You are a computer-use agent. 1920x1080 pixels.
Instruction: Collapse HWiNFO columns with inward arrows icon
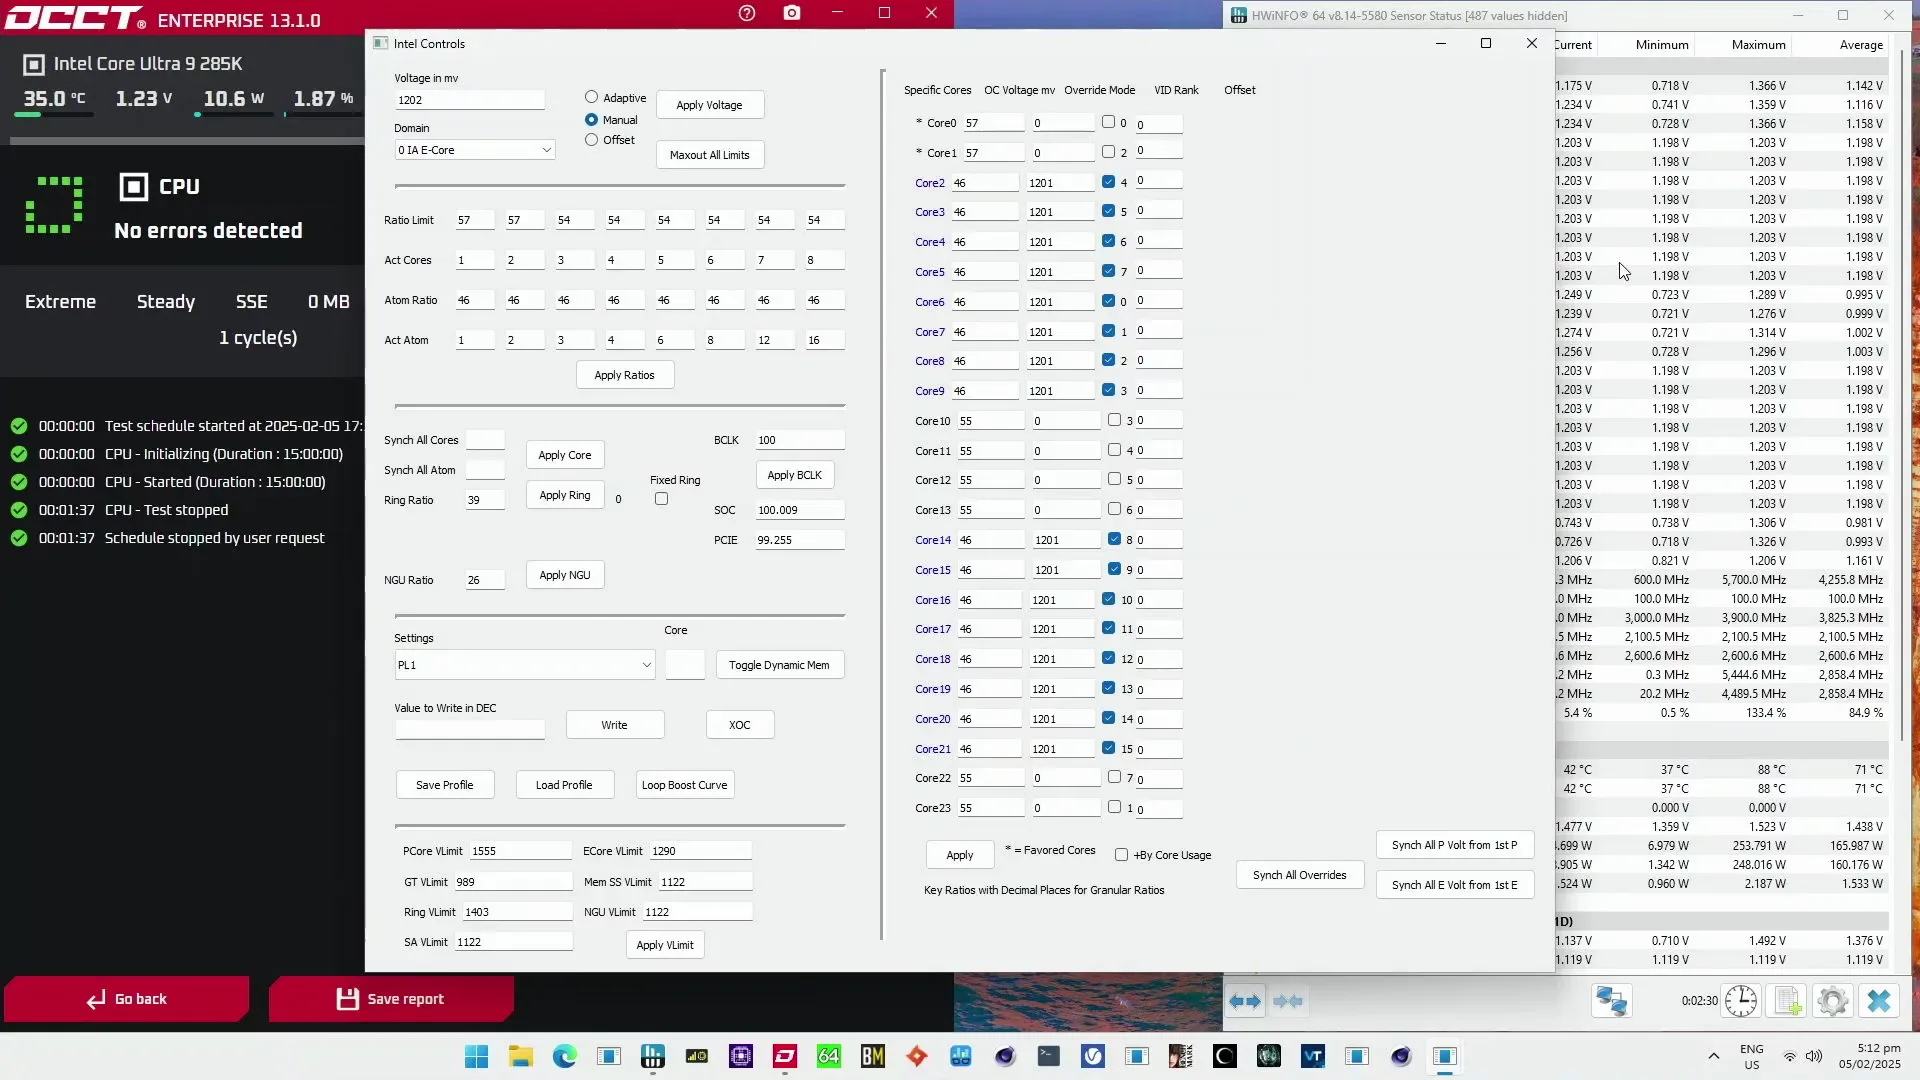[x=1288, y=1001]
